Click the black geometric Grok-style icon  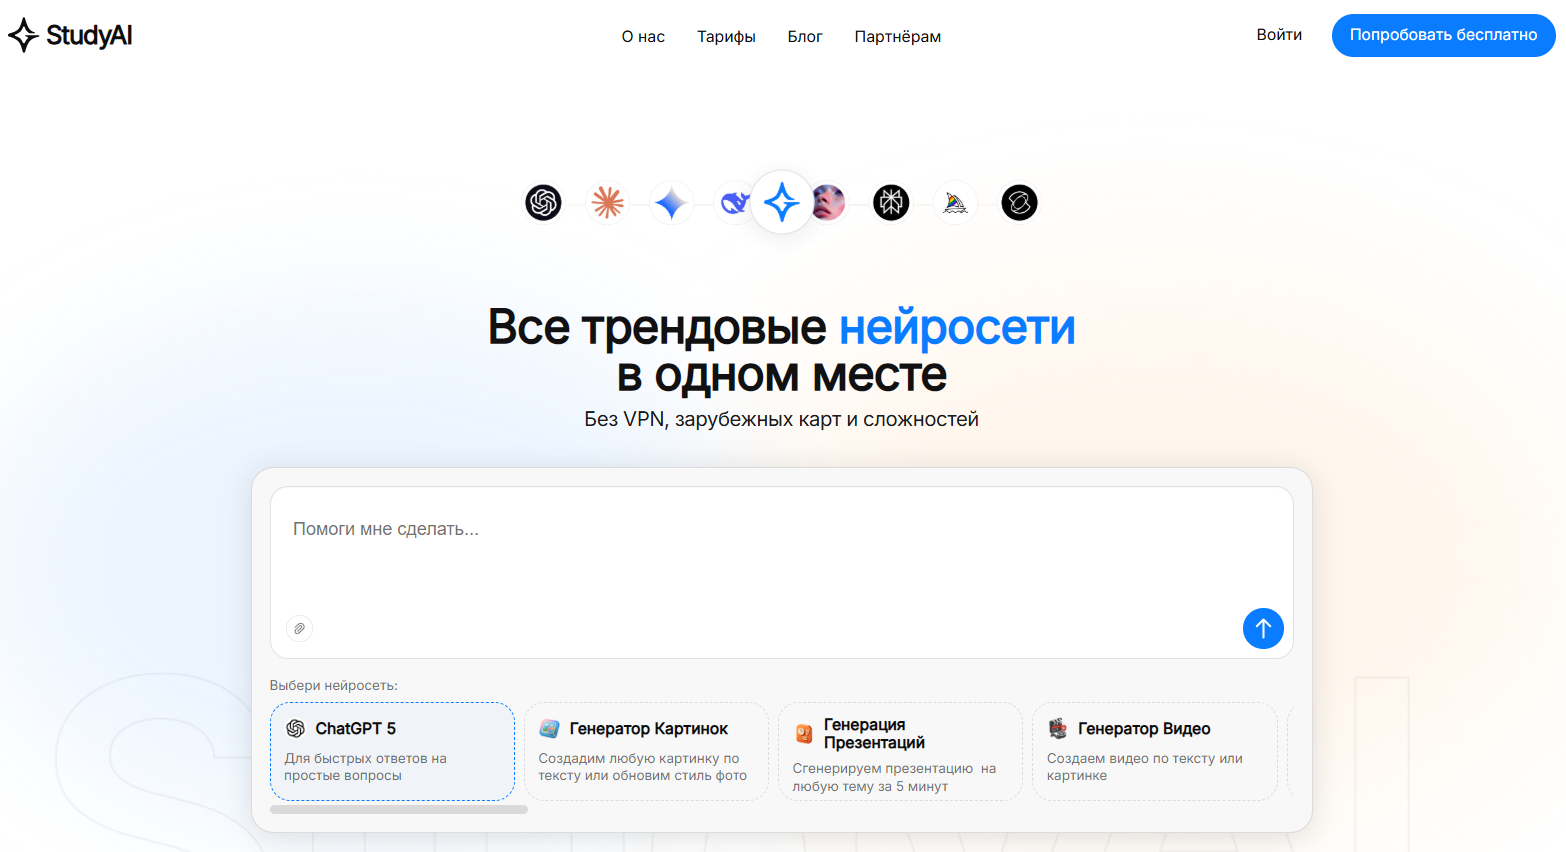tap(891, 202)
